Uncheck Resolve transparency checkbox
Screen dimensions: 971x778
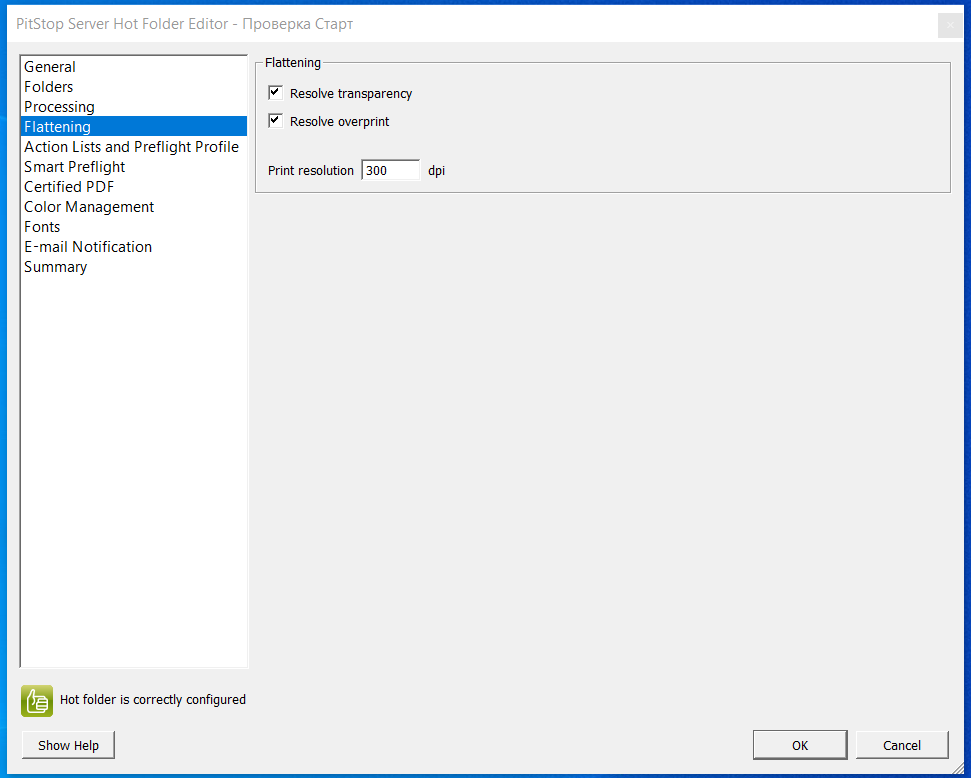(x=276, y=93)
